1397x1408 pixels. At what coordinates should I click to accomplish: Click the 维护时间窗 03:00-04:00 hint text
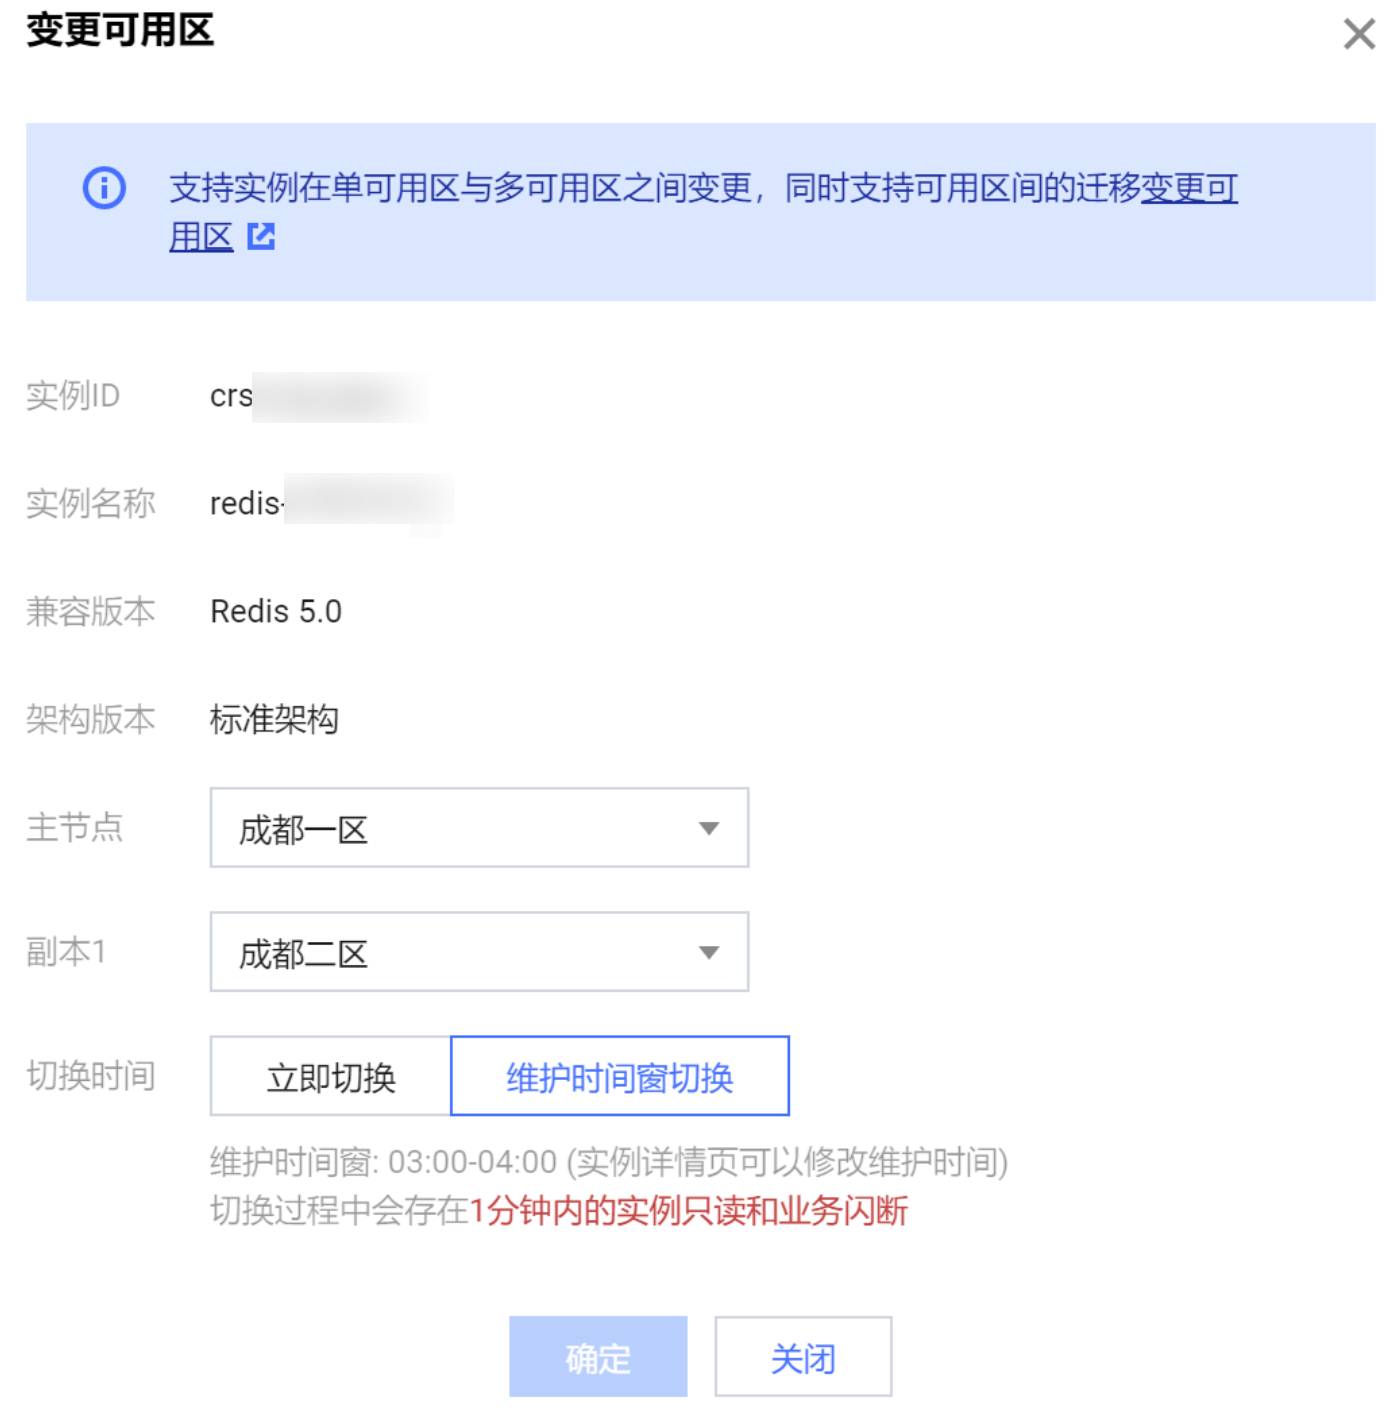pos(608,1162)
